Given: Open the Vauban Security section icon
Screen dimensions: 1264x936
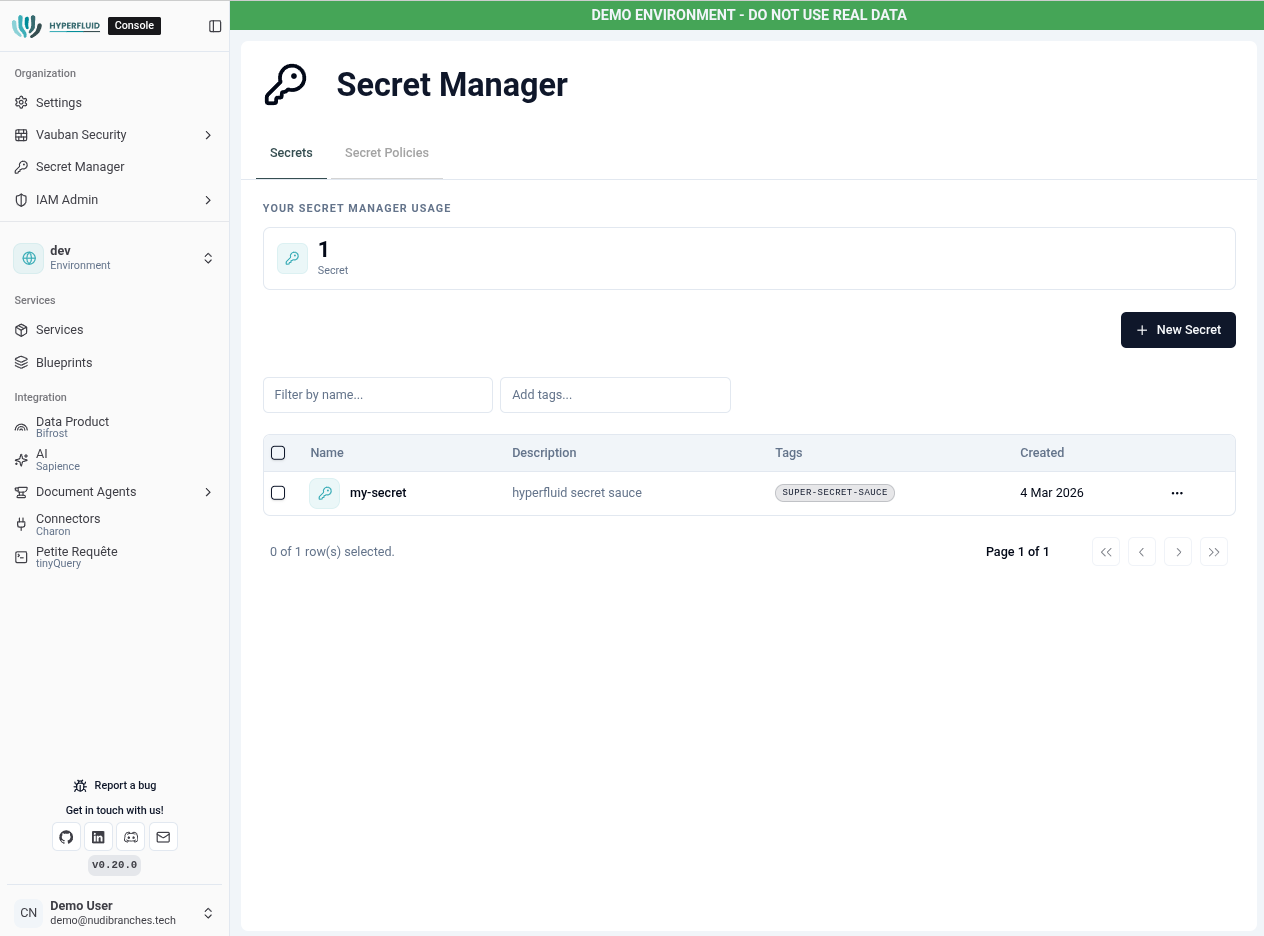Looking at the screenshot, I should click(x=21, y=135).
